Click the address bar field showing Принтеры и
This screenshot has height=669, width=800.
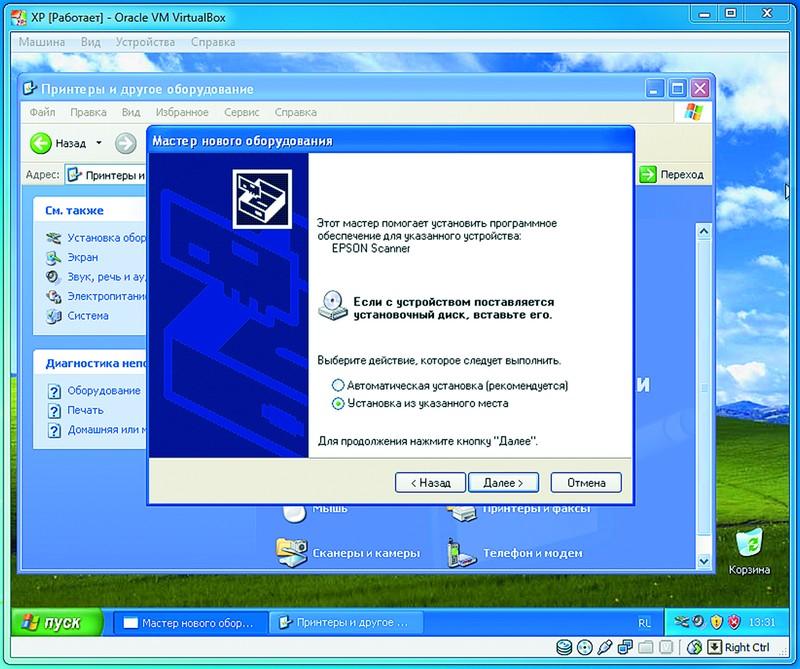(106, 175)
